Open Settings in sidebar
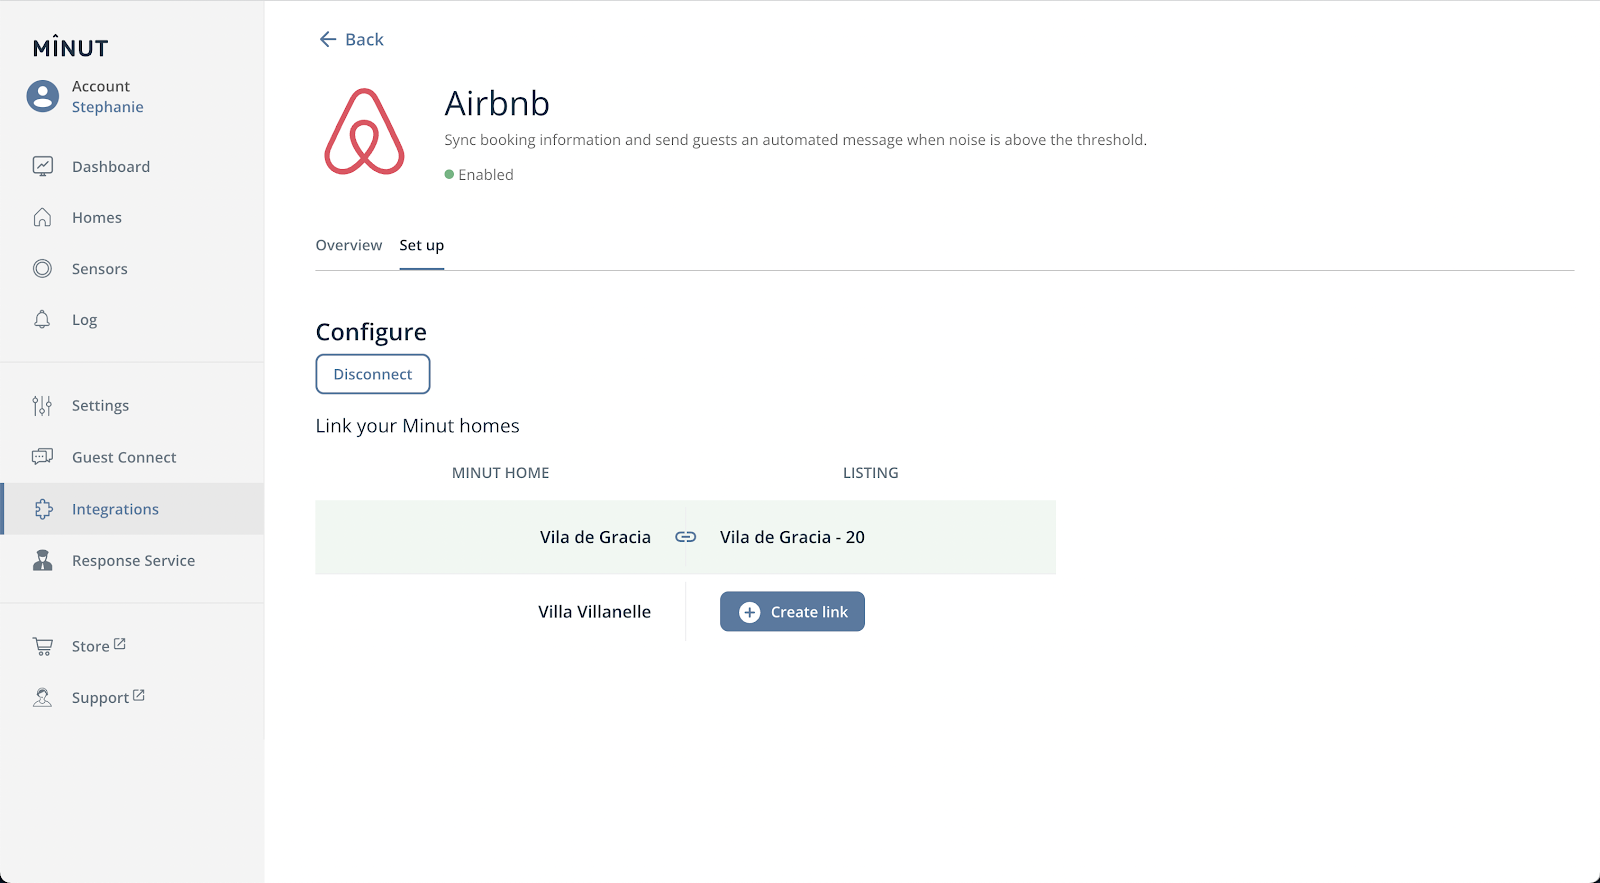This screenshot has height=883, width=1600. click(132, 405)
